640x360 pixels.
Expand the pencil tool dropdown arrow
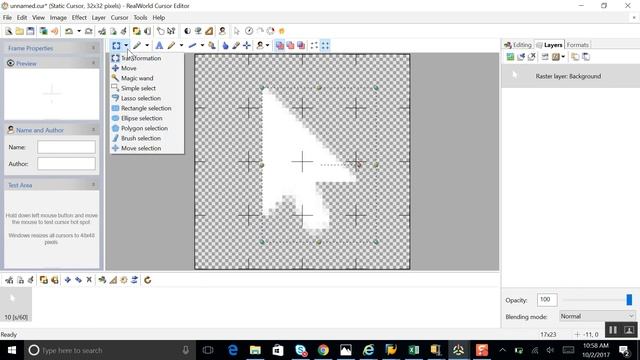pyautogui.click(x=181, y=45)
